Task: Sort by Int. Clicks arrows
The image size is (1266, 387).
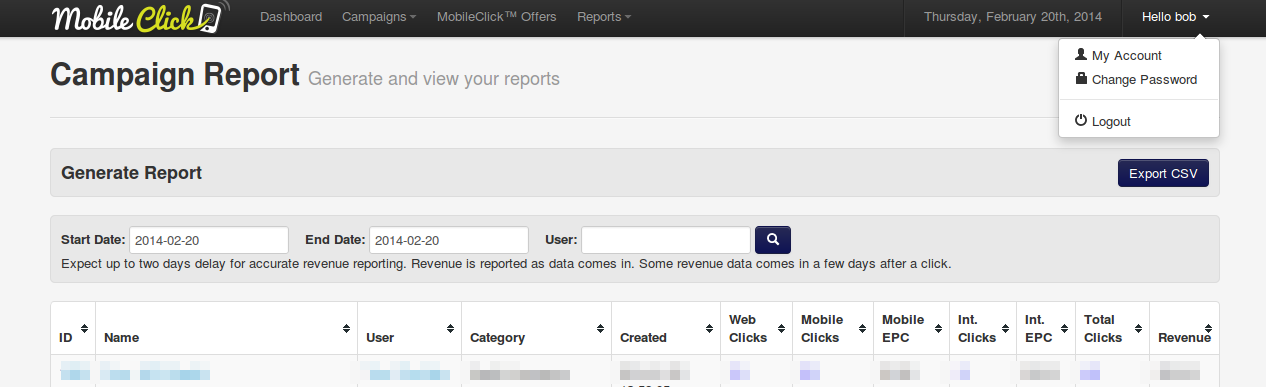Action: pos(1005,329)
